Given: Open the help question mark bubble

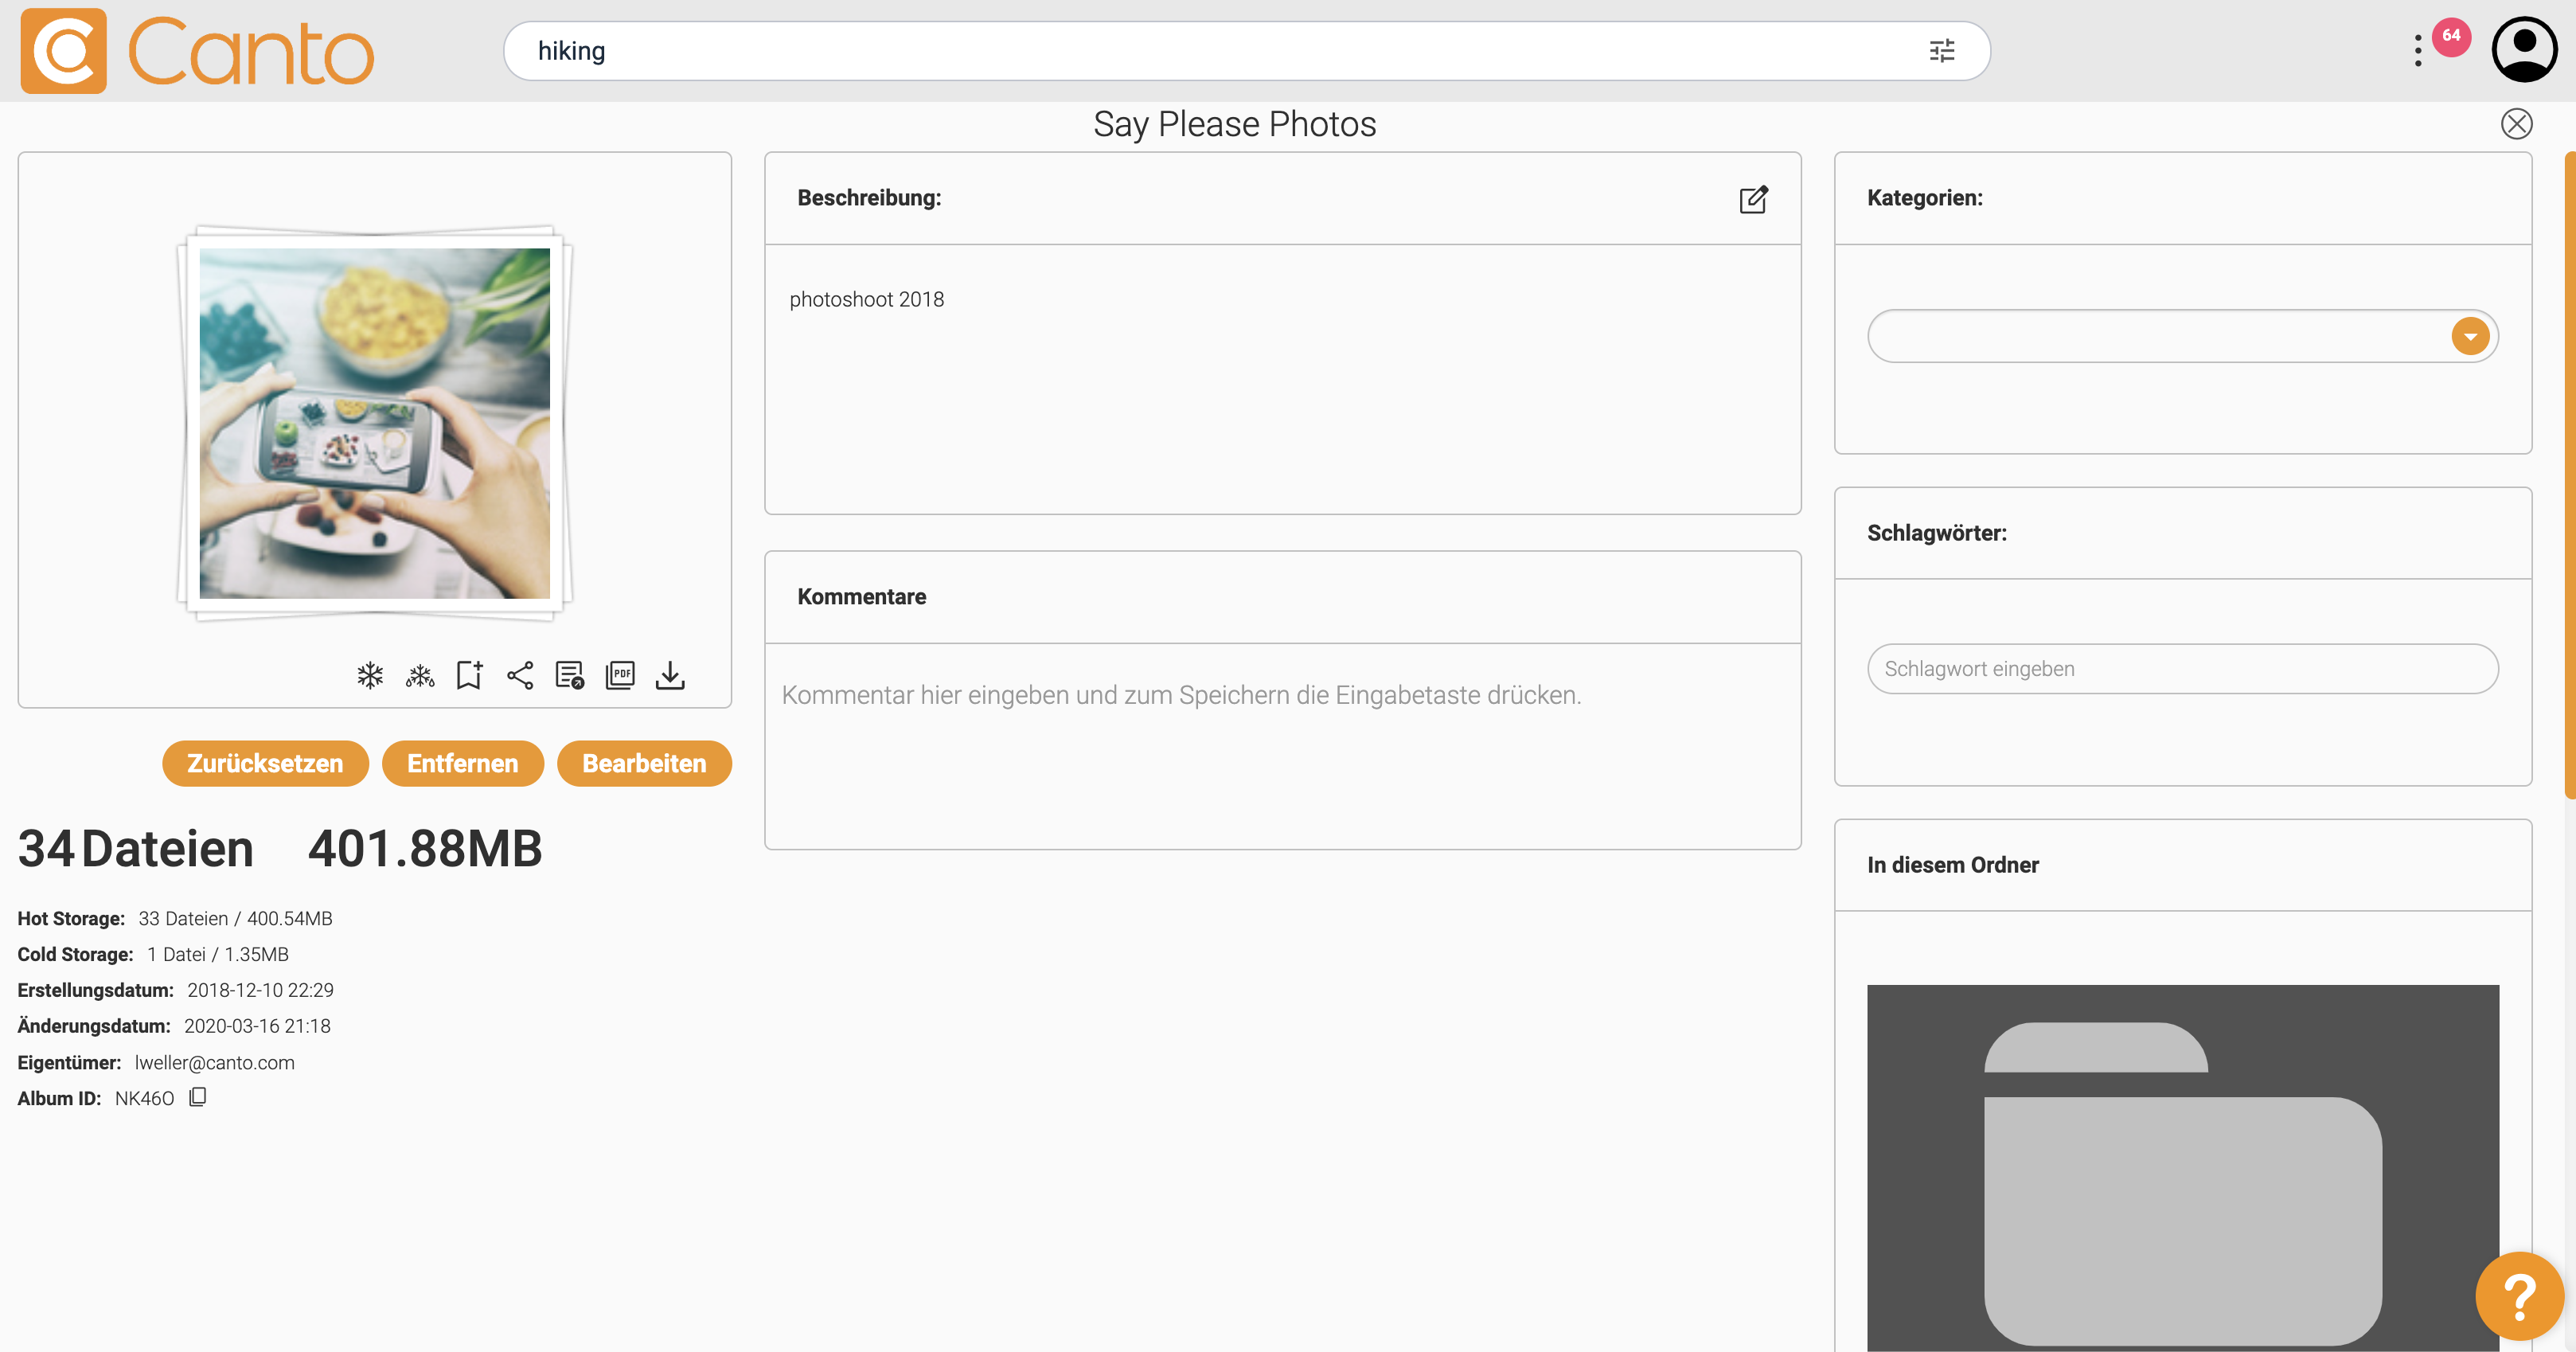Looking at the screenshot, I should [x=2519, y=1296].
